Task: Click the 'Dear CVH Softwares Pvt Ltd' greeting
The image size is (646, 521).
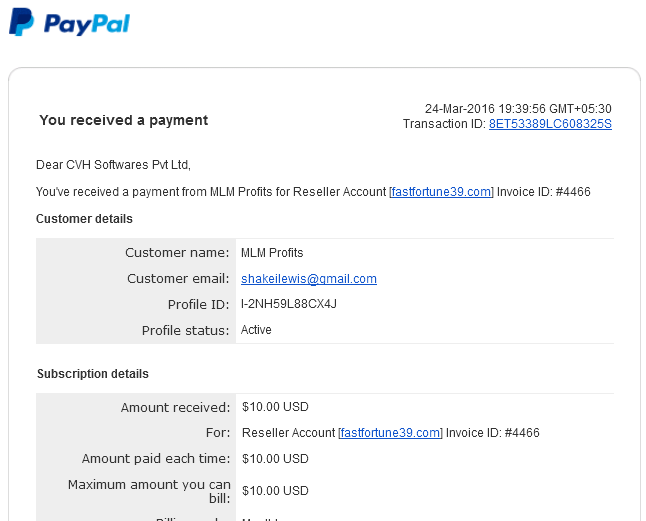Action: click(113, 165)
